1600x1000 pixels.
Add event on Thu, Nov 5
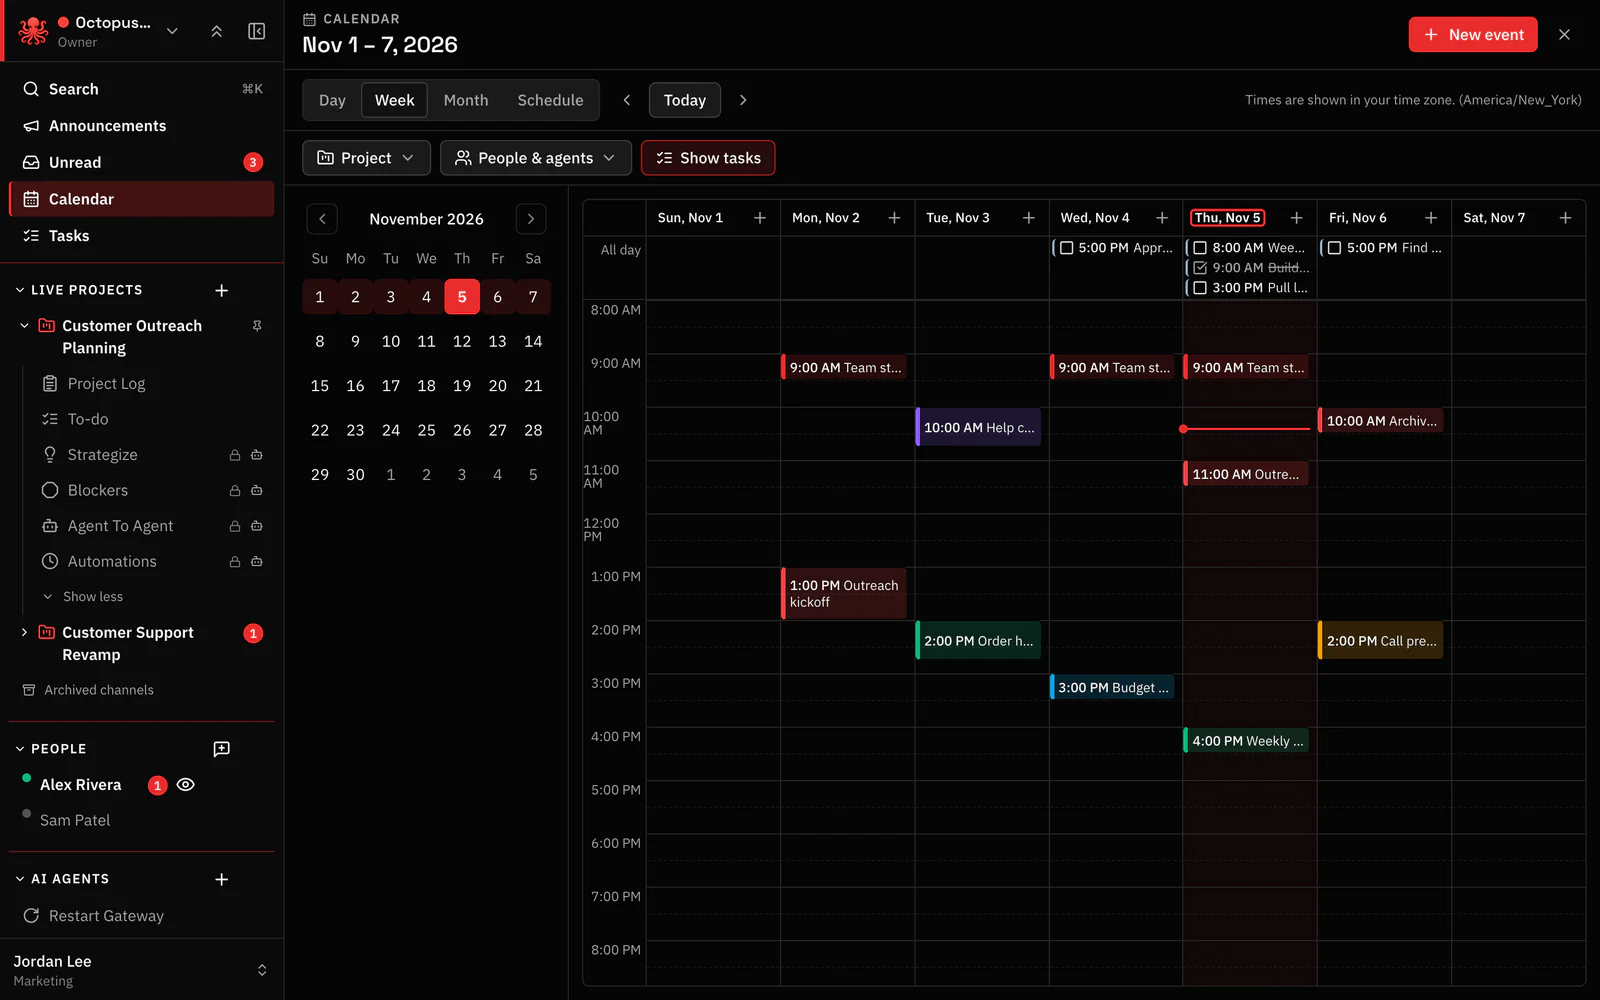tap(1296, 218)
